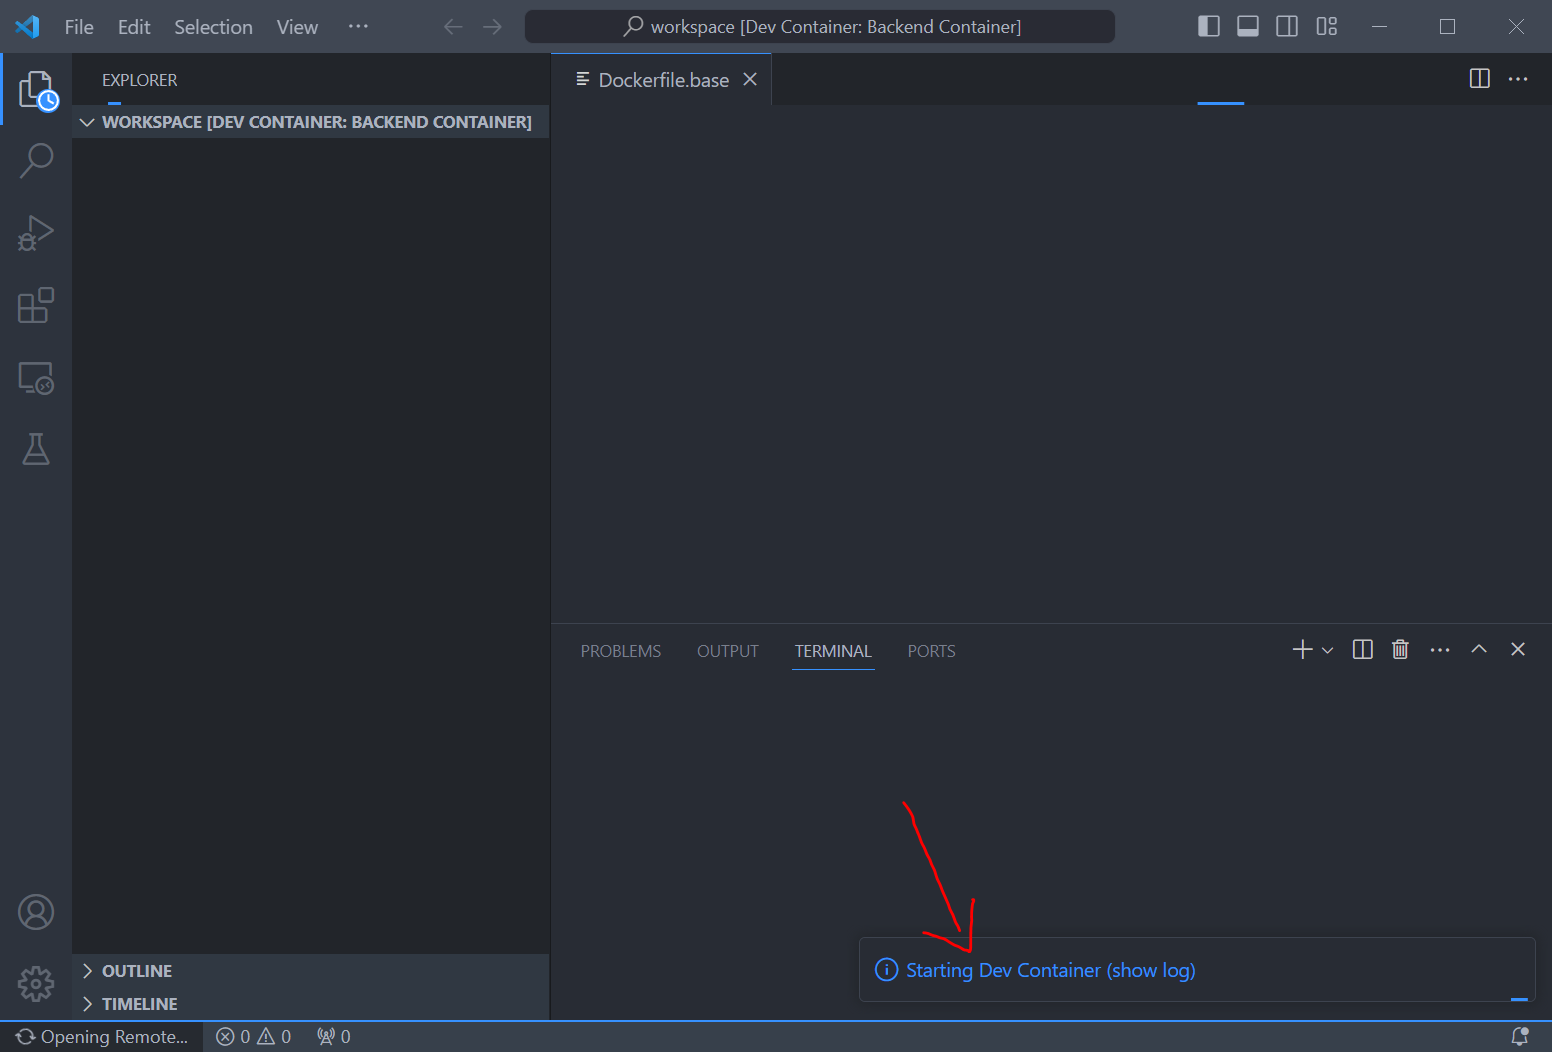Click the VS Code logo icon
This screenshot has height=1052, width=1552.
[28, 27]
